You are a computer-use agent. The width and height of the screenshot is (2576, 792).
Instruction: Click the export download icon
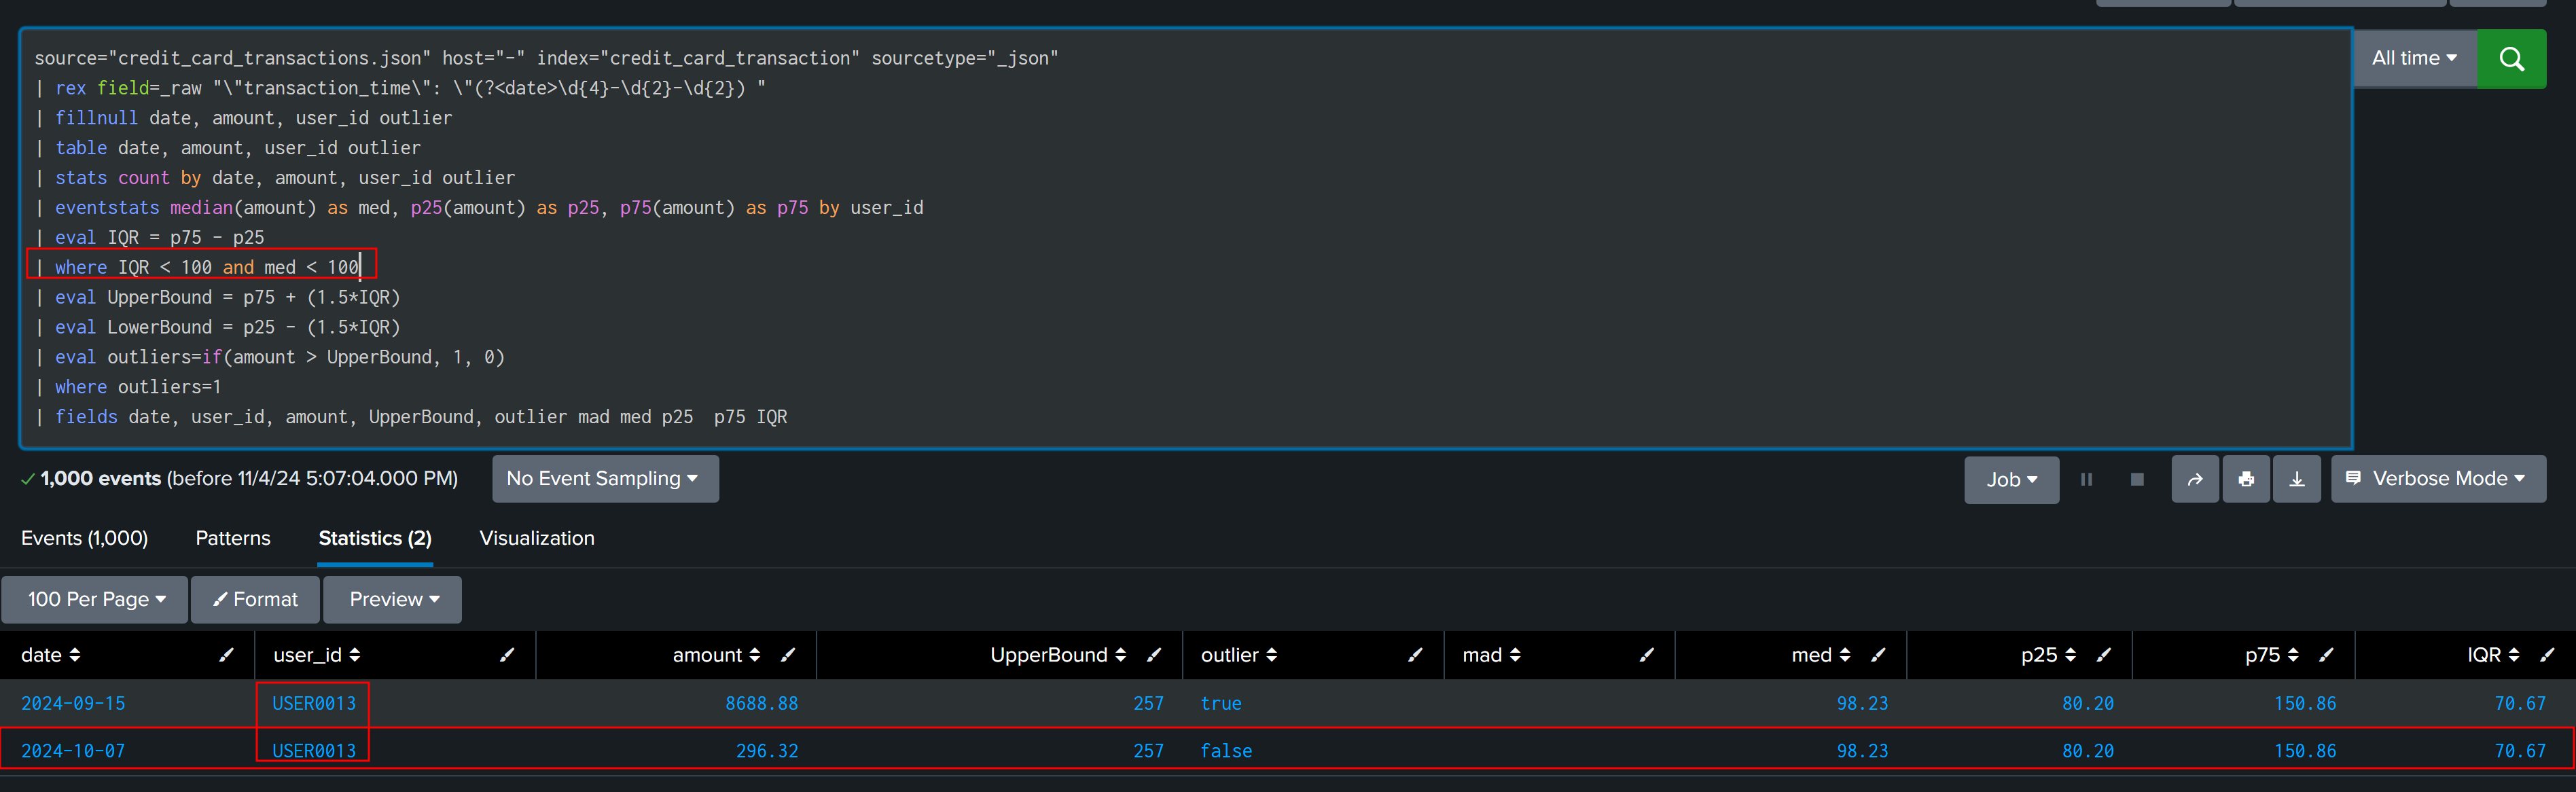(2297, 480)
